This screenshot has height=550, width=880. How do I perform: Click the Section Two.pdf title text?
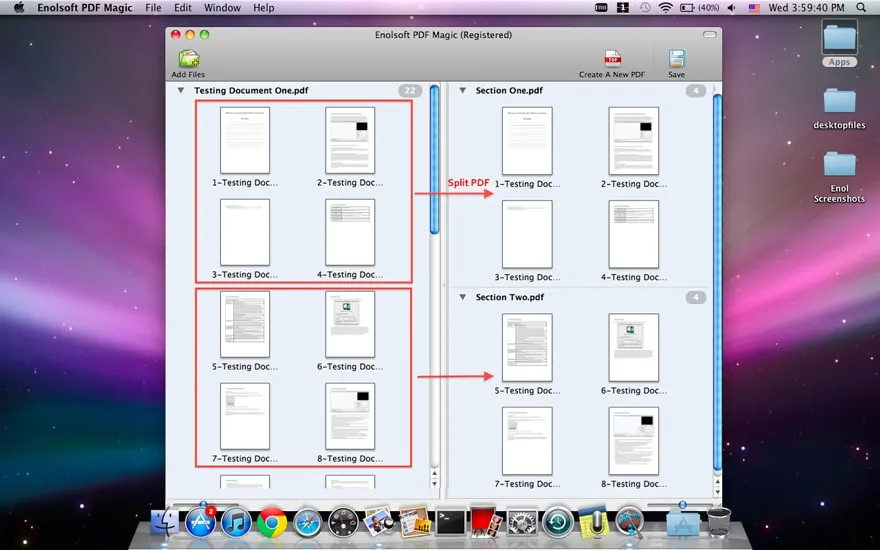tap(510, 297)
